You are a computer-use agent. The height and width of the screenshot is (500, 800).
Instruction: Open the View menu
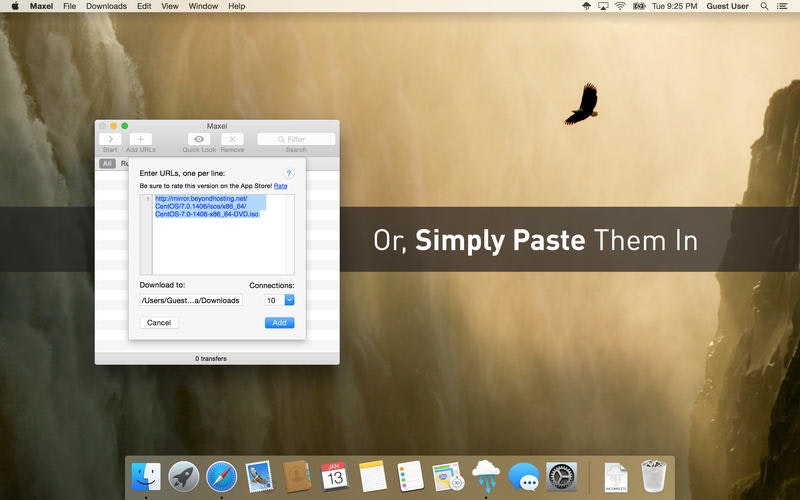pyautogui.click(x=170, y=6)
